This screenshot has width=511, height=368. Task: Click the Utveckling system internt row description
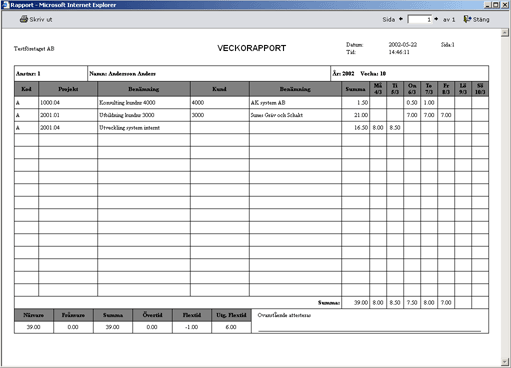pos(129,128)
